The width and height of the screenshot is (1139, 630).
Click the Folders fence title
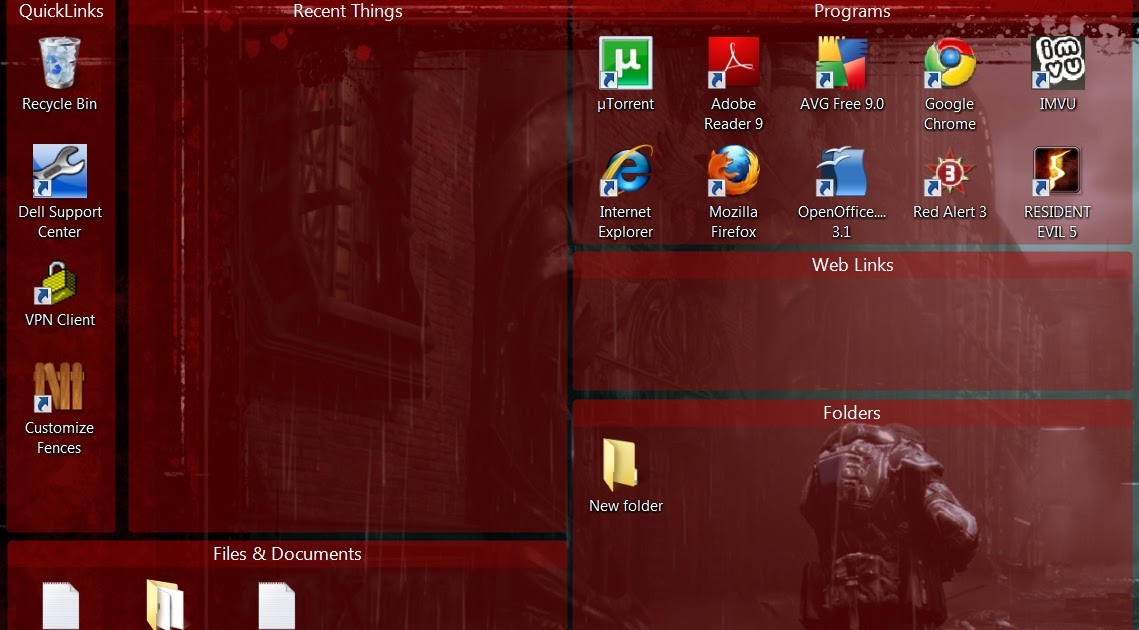851,413
